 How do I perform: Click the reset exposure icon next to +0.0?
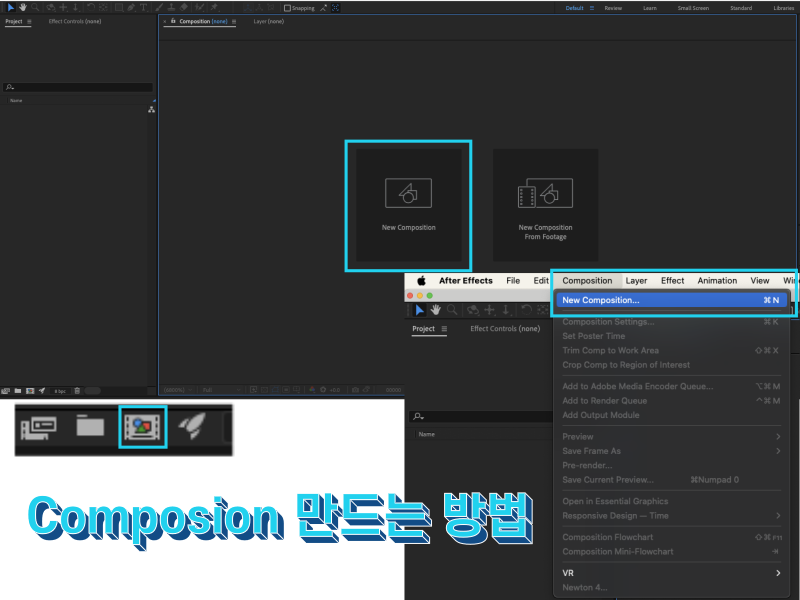(x=323, y=390)
